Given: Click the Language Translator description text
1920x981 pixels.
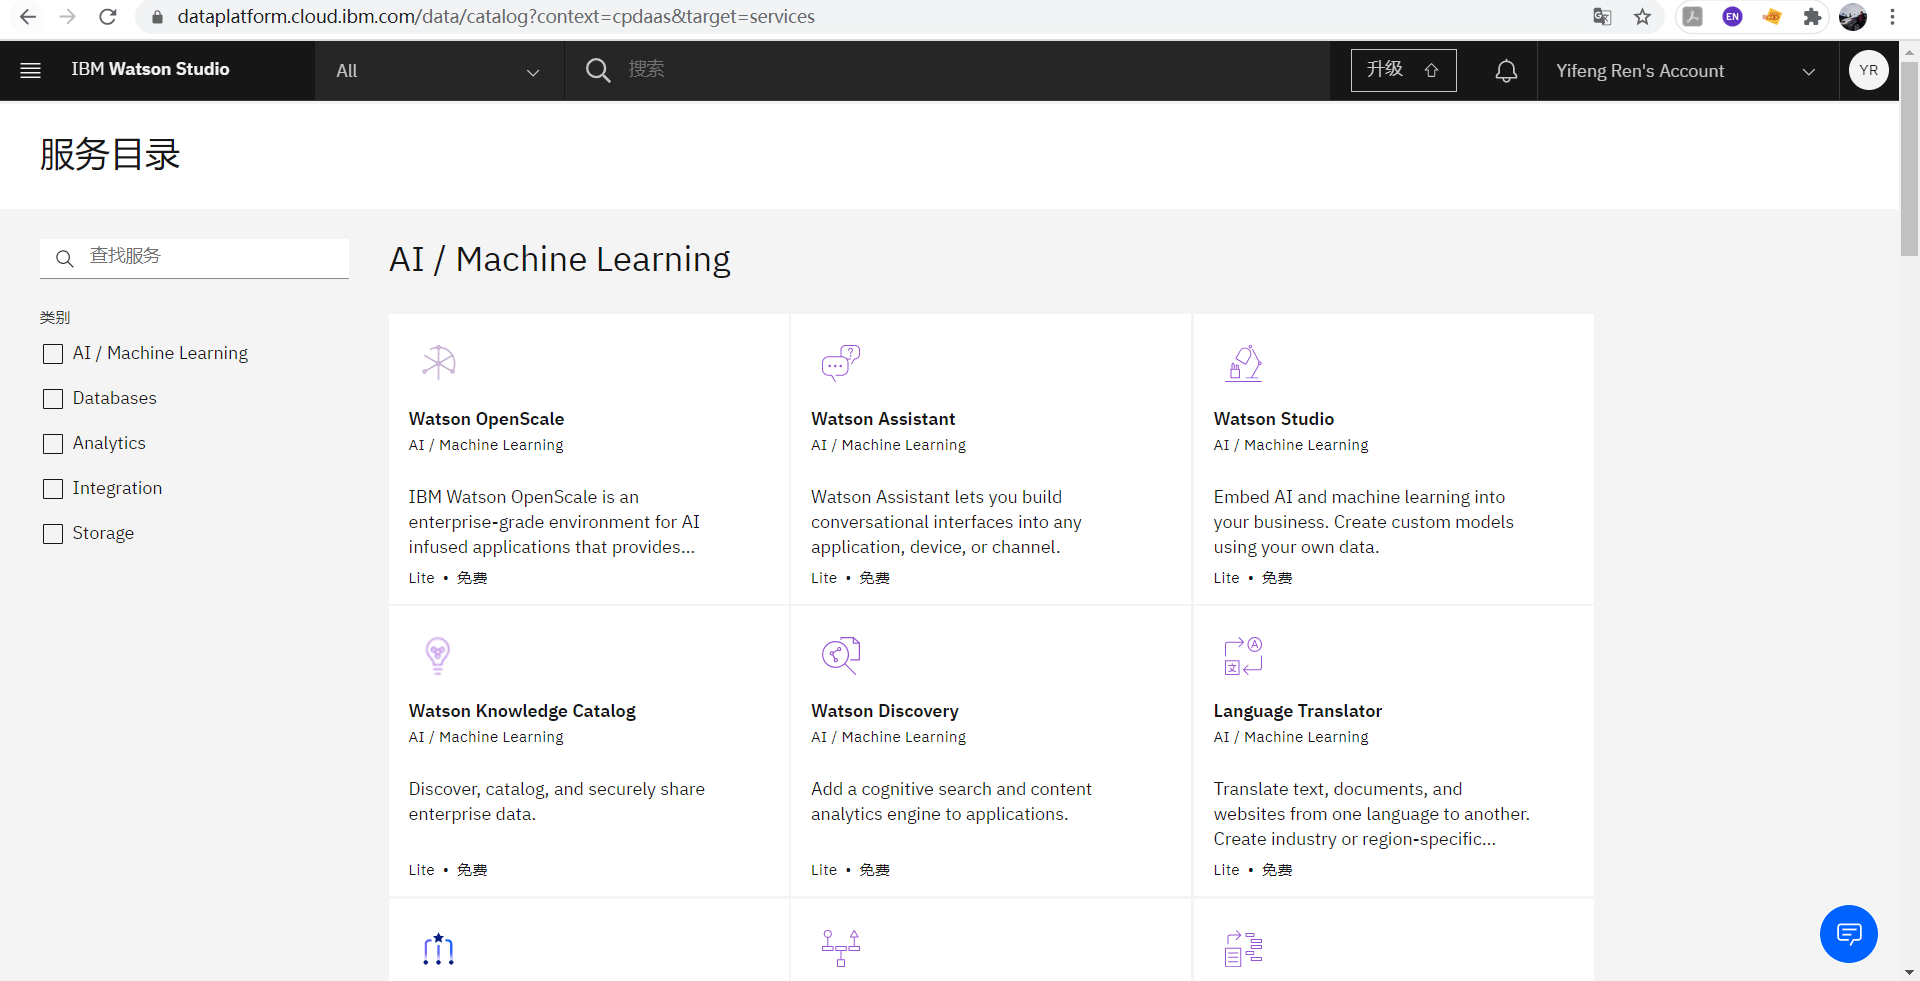Looking at the screenshot, I should (1371, 814).
